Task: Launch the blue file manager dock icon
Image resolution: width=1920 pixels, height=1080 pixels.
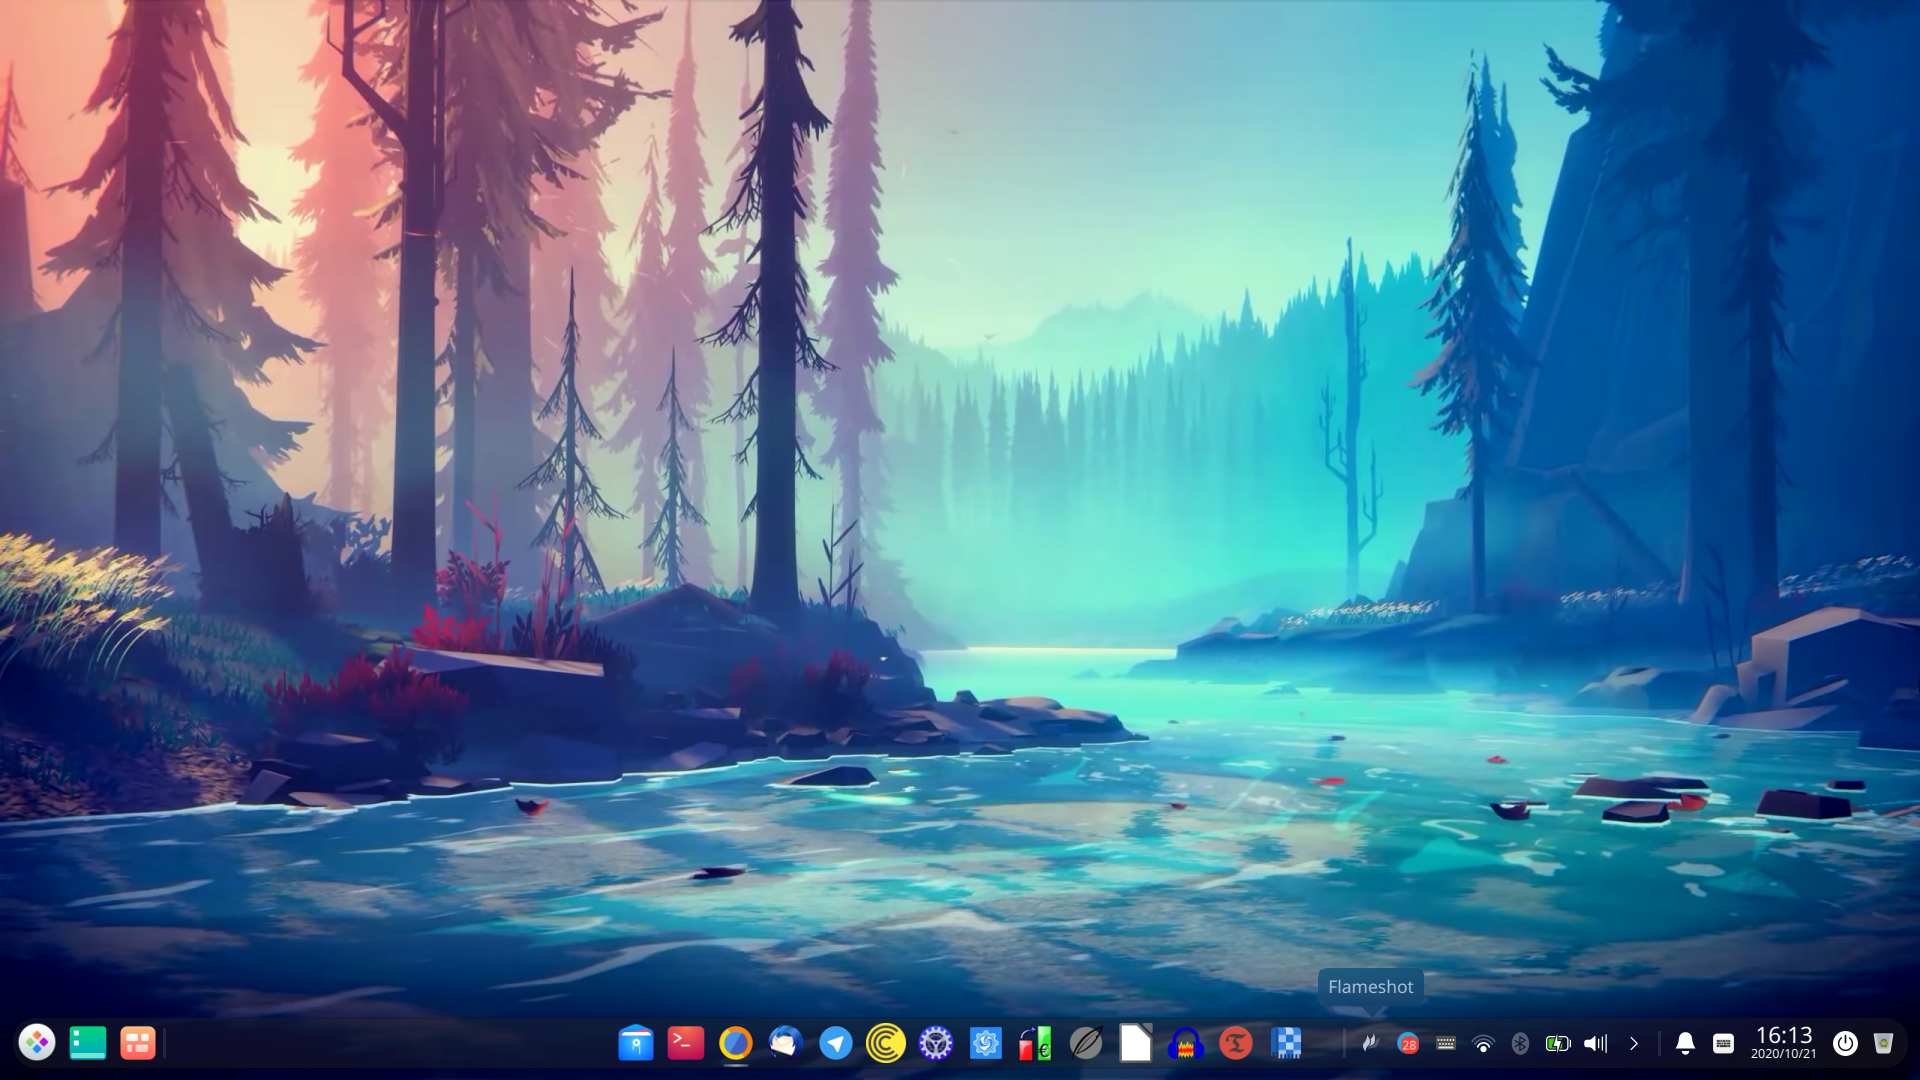Action: click(636, 1043)
